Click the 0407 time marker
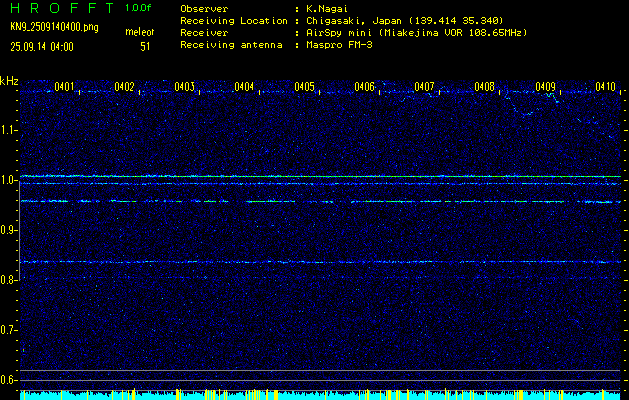629x400 pixels. 424,86
